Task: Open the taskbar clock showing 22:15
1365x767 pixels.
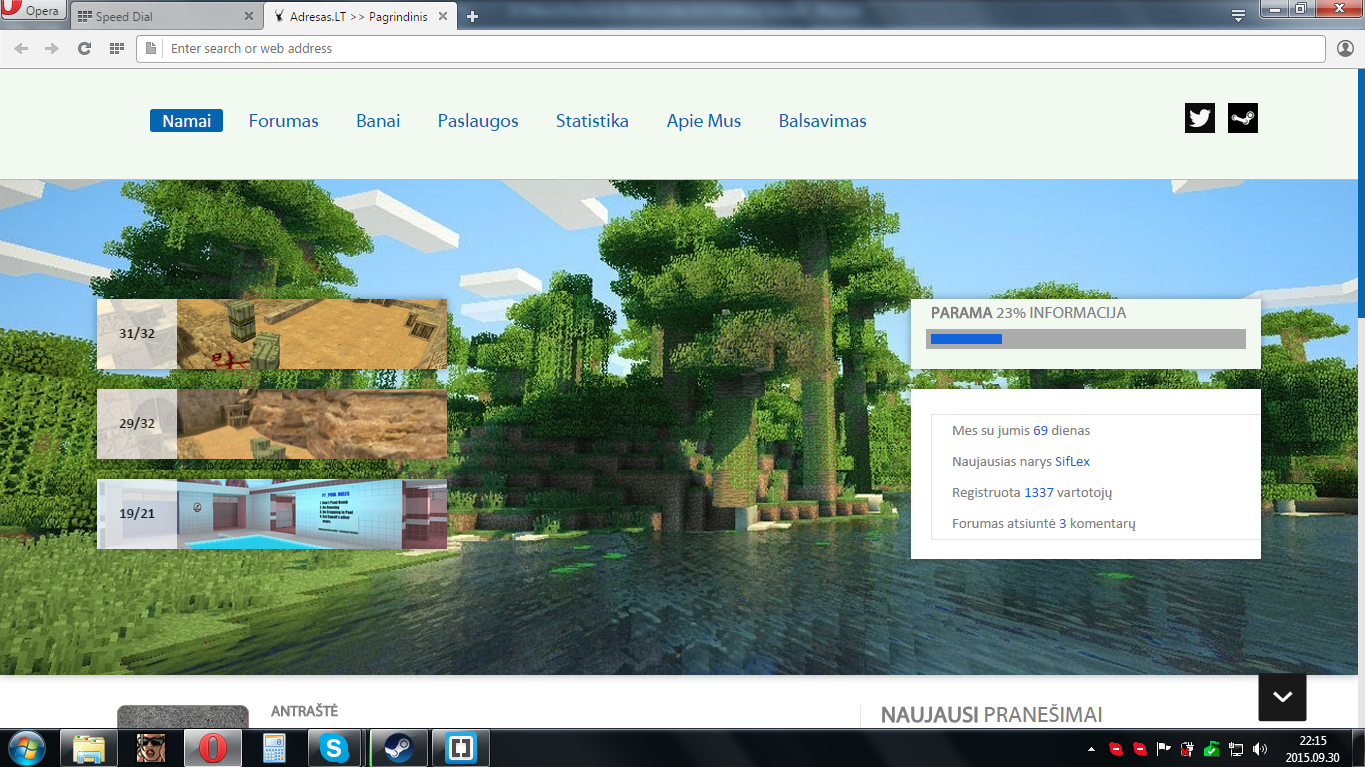Action: 1312,748
